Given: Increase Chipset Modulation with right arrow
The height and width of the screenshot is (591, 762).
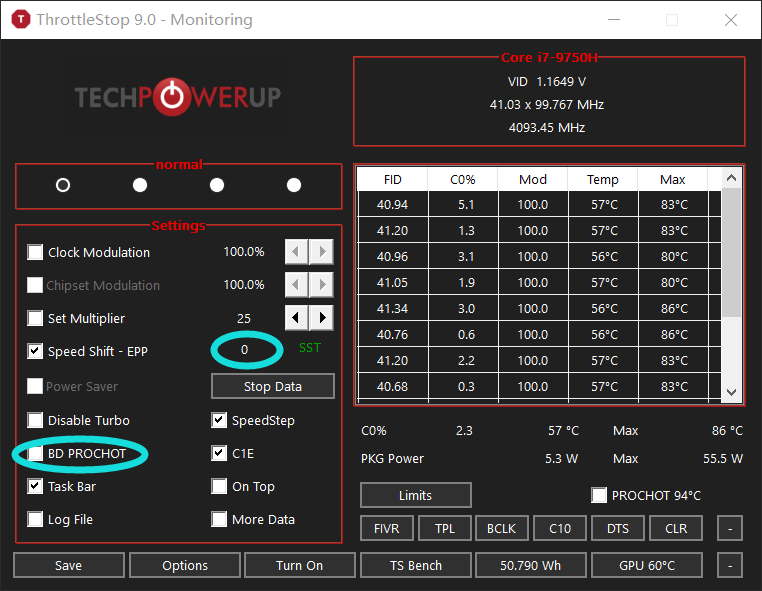Looking at the screenshot, I should 322,285.
